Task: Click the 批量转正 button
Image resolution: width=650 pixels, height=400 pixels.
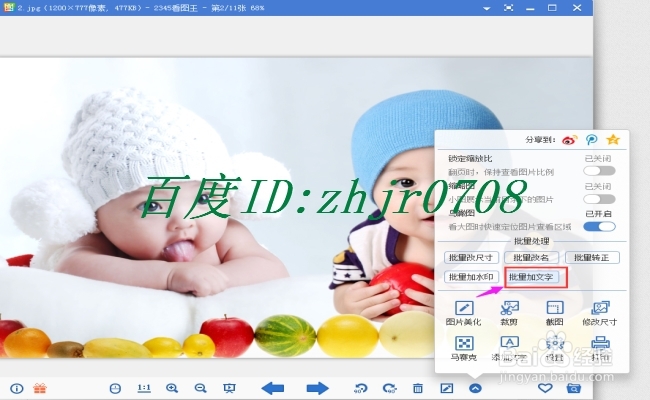Action: 592,257
